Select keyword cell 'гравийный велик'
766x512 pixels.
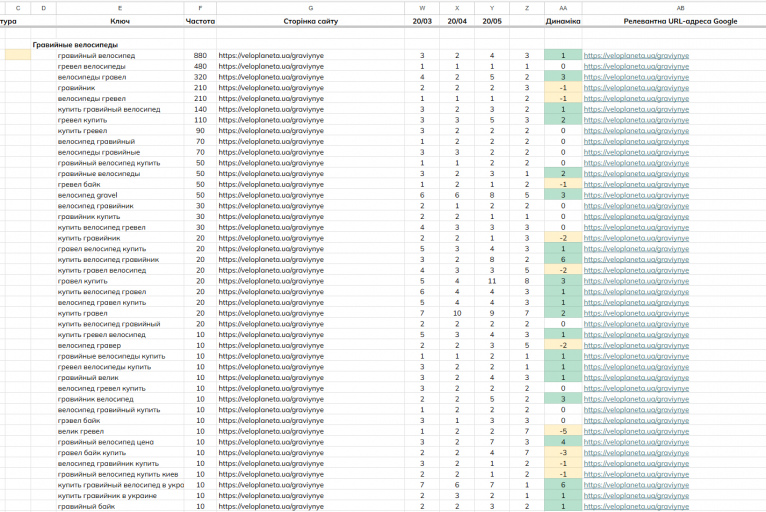coord(120,378)
